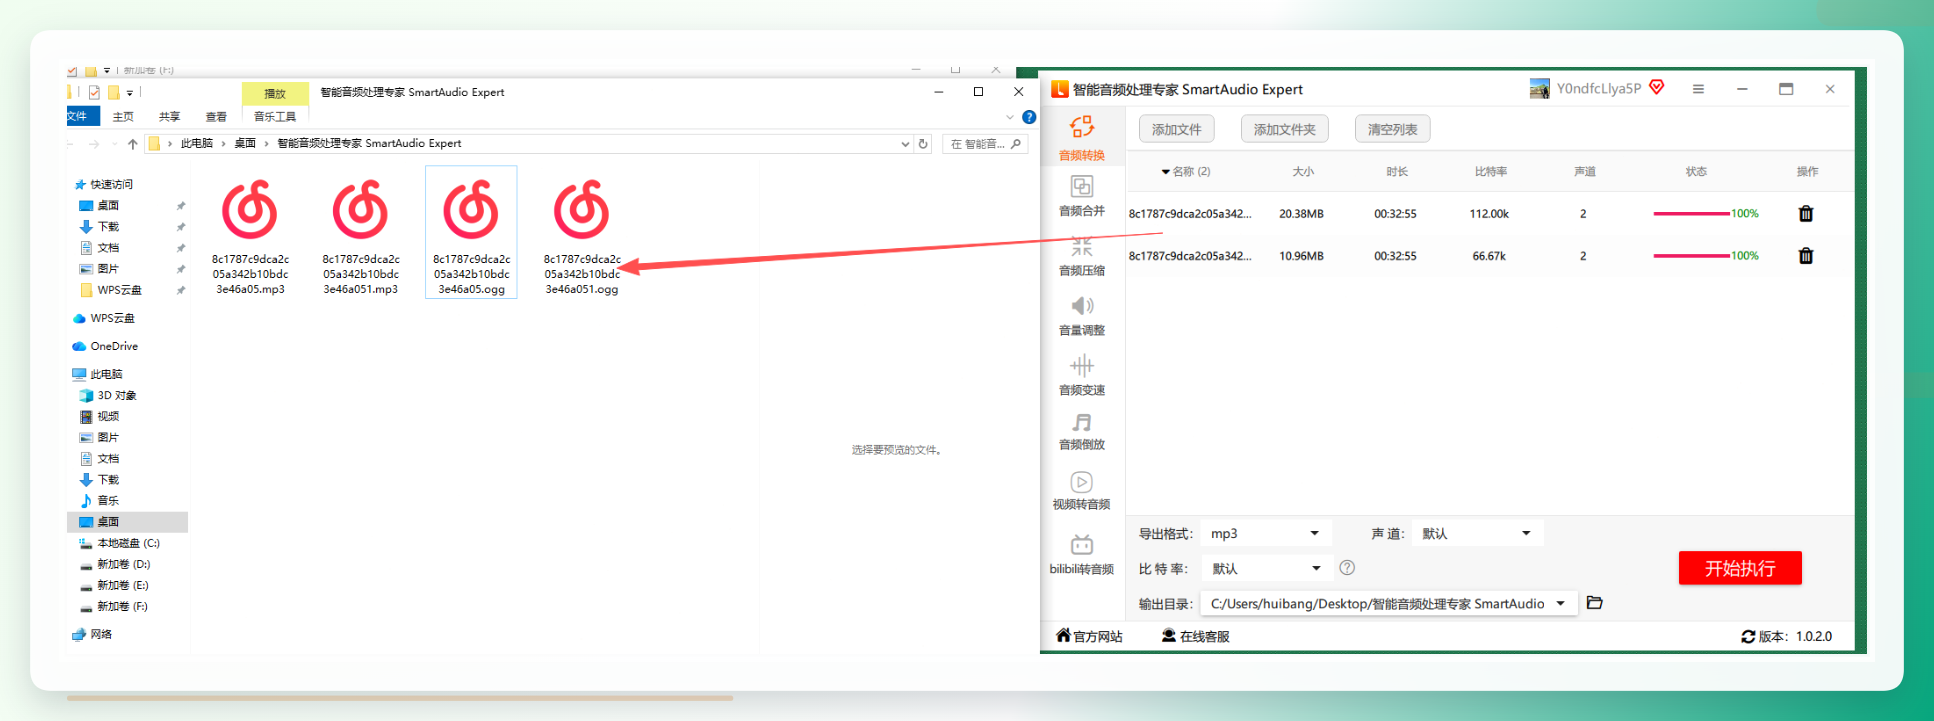
Task: Open the bilibili转音频 tool
Action: [x=1081, y=555]
